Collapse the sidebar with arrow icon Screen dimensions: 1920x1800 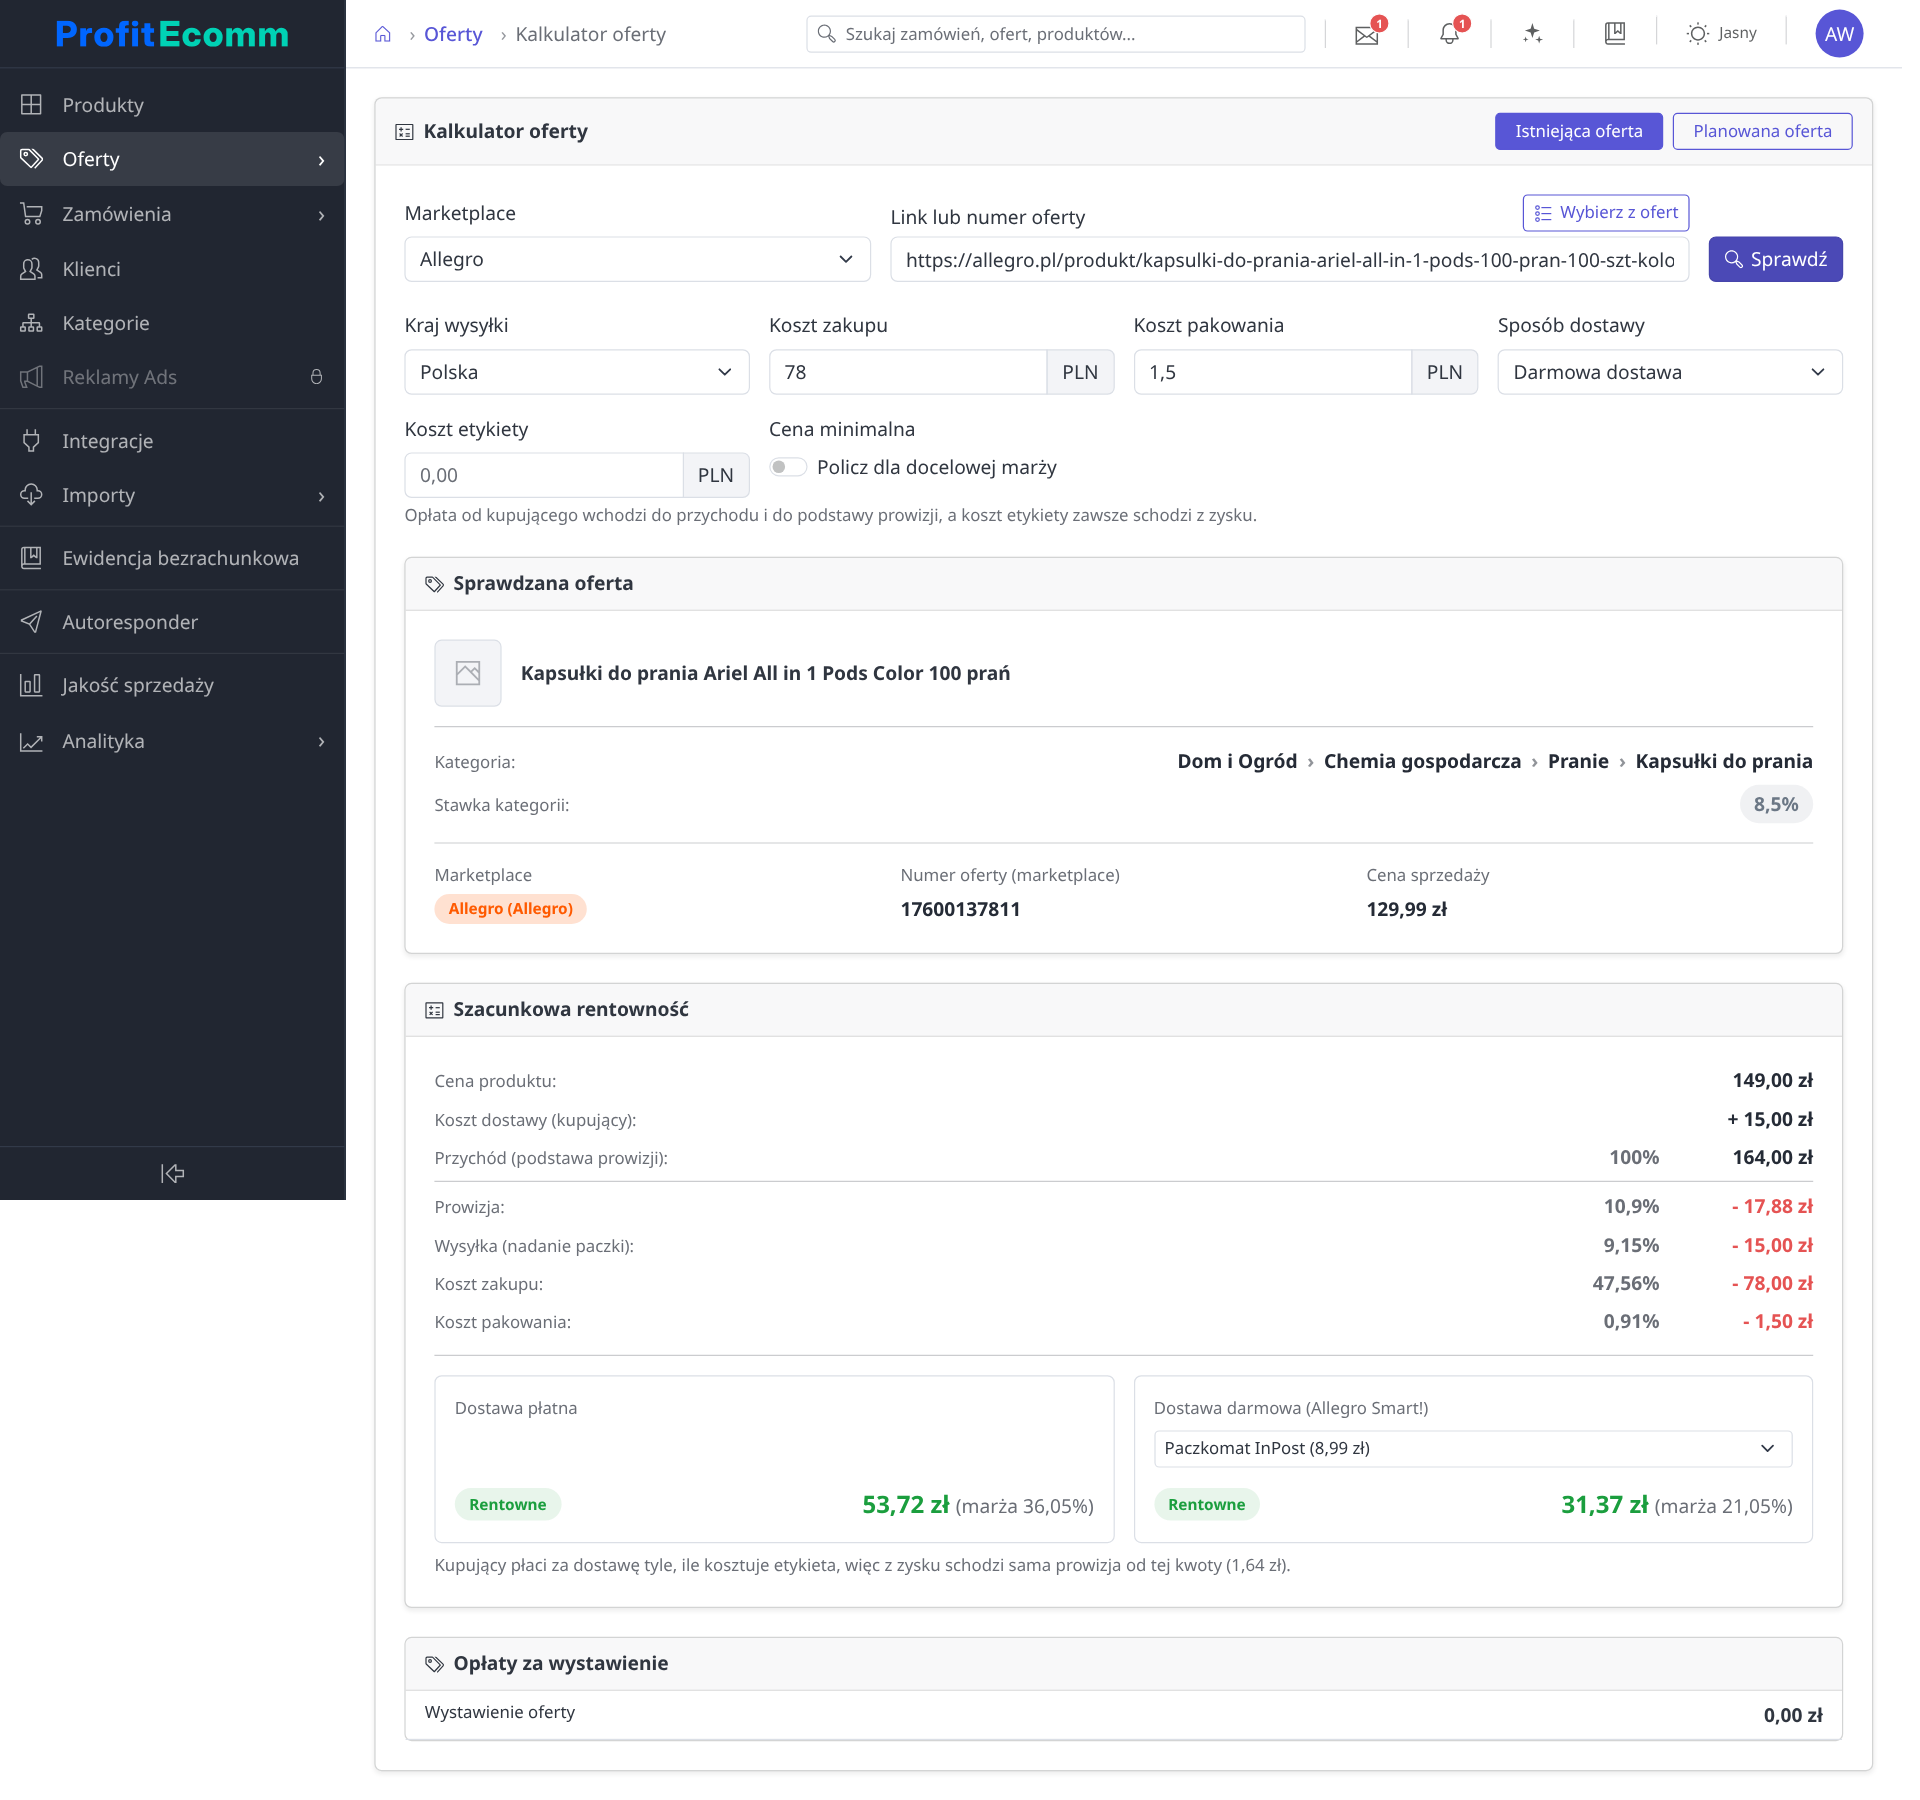click(173, 1173)
